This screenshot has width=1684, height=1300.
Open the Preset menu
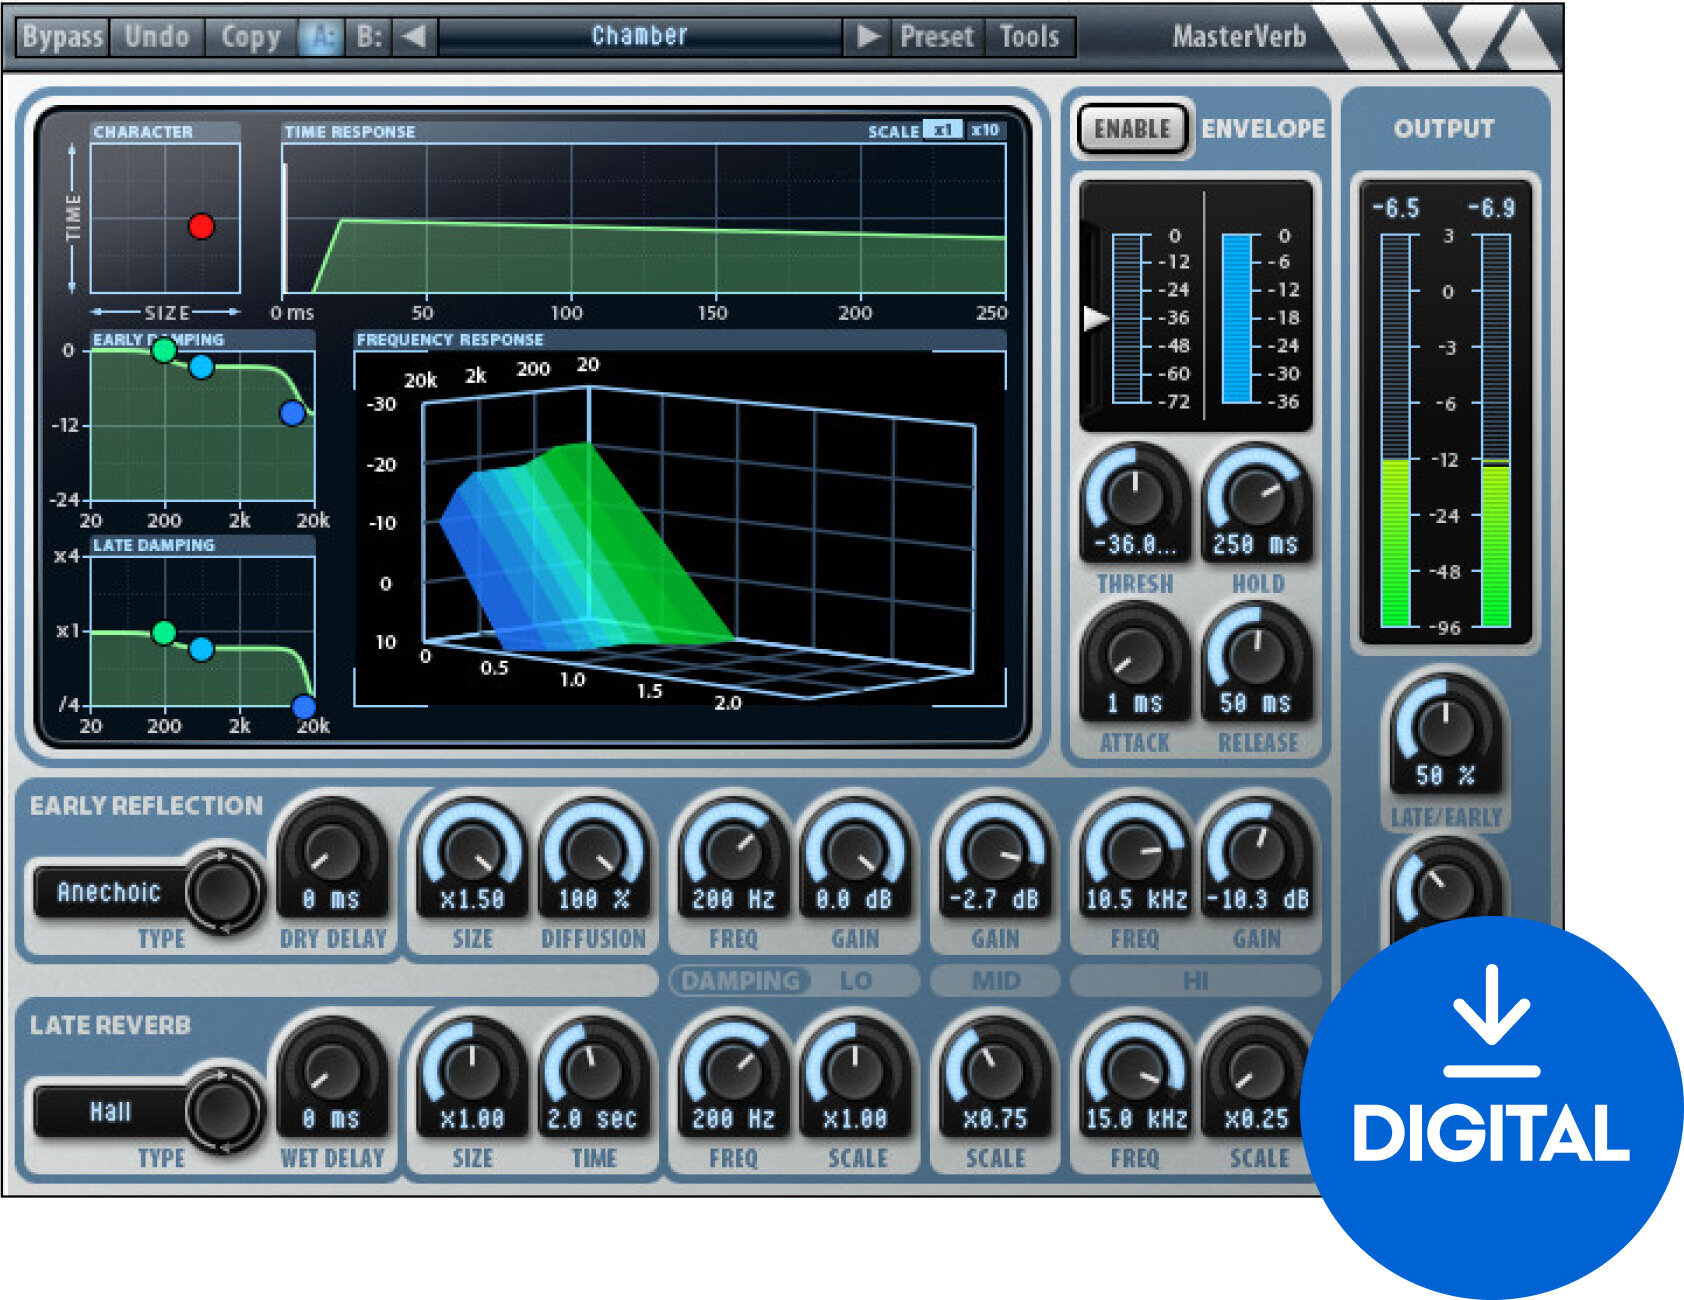tap(936, 35)
